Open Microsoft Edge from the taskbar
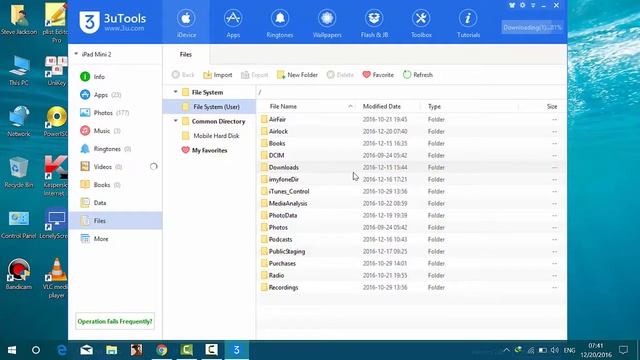The width and height of the screenshot is (640, 360). pos(62,350)
